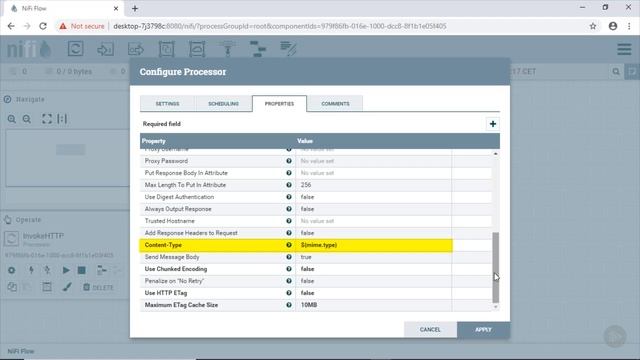Open help for Put Response Body In Attribute
Image resolution: width=640 pixels, height=360 pixels.
coord(289,173)
